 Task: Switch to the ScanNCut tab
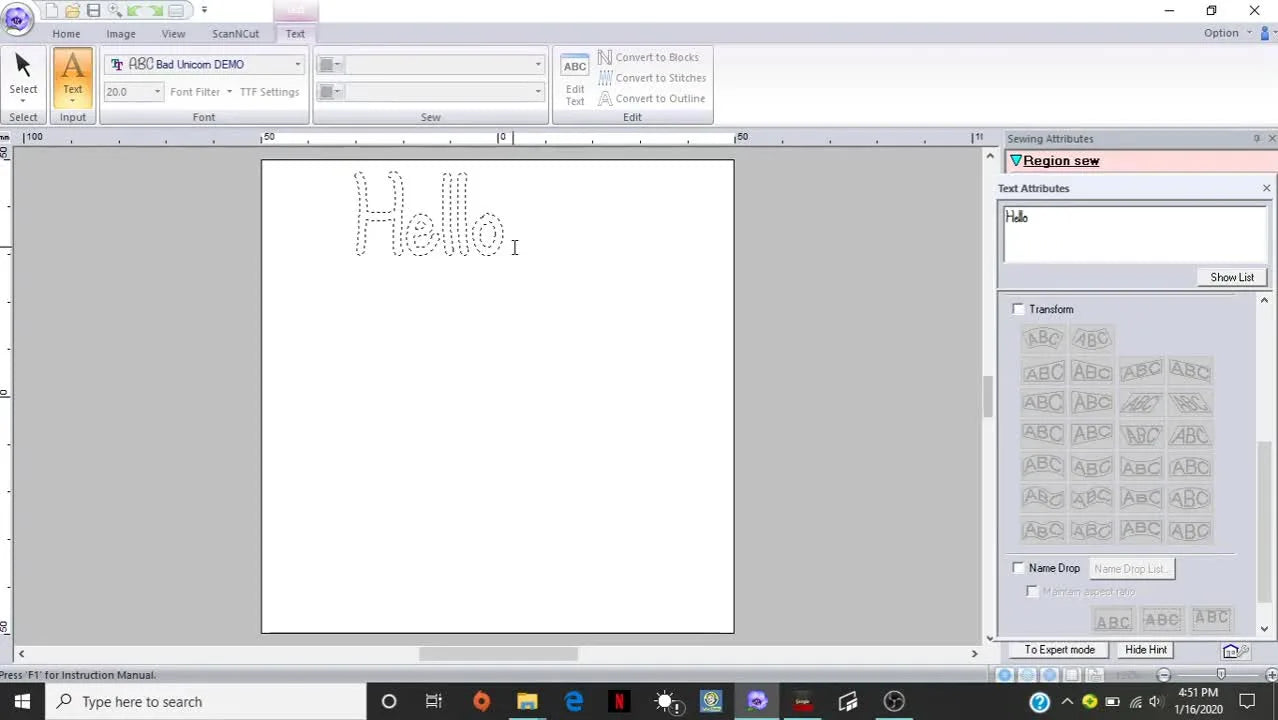[235, 33]
